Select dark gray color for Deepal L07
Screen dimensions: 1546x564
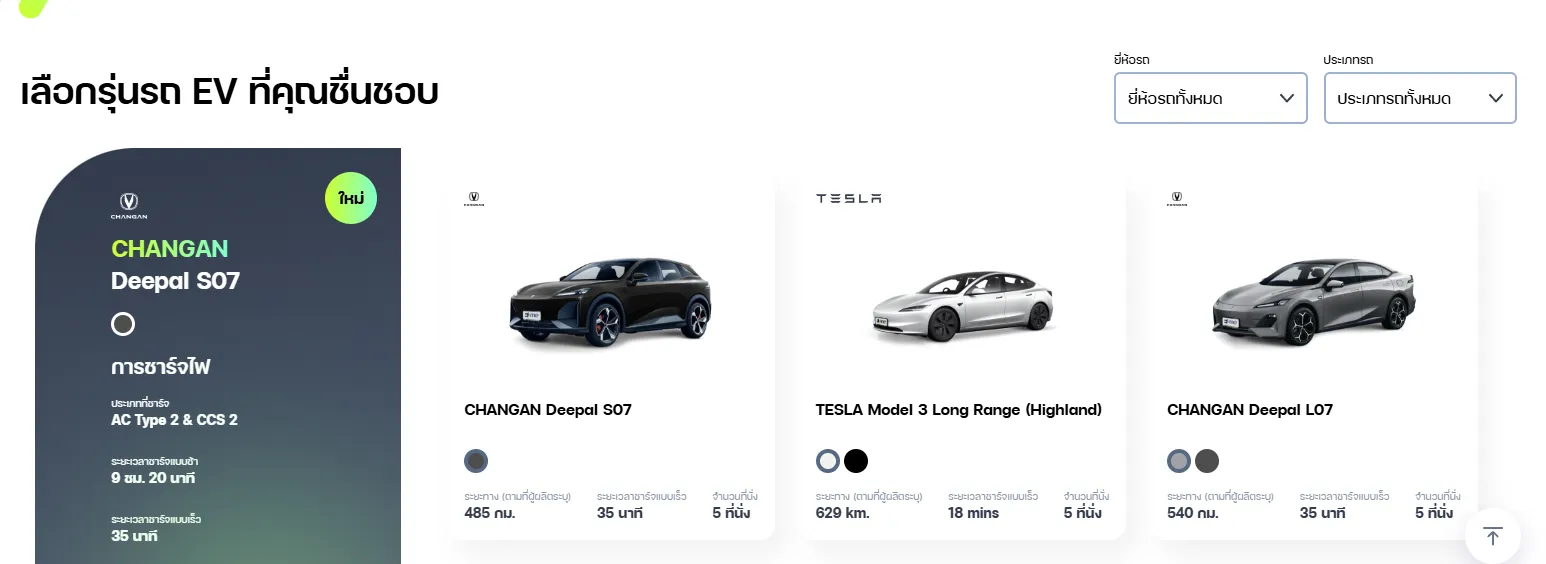tap(1207, 461)
